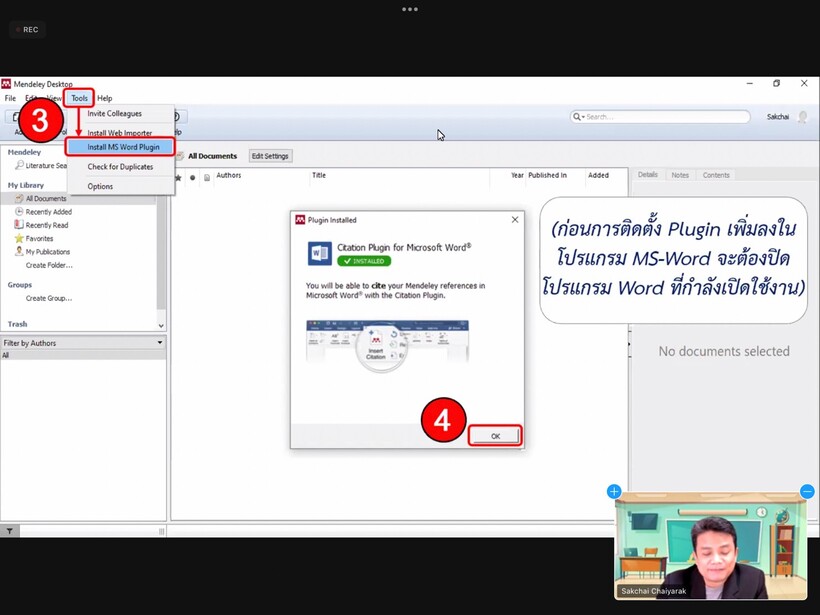The width and height of the screenshot is (820, 615).
Task: Click sidebar scroll-down arrow
Action: point(161,325)
